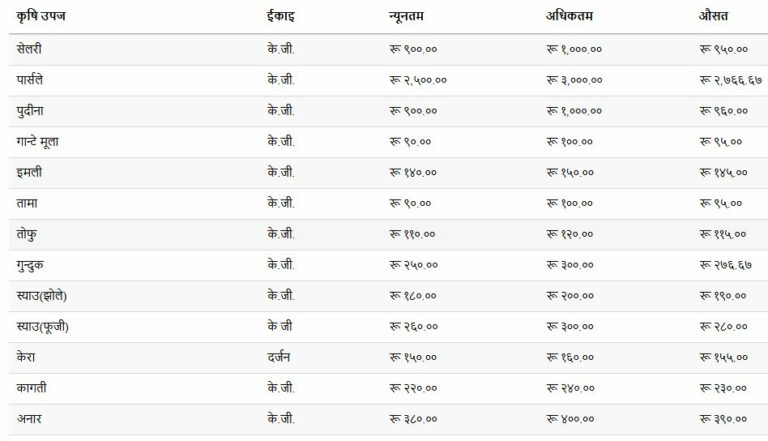Select the गान्टे मूला commodity cell
The image size is (768, 441).
click(37, 142)
